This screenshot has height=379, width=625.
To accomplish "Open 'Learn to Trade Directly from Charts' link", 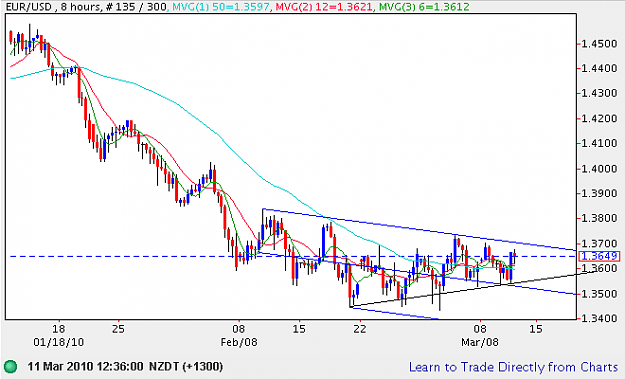I will click(x=513, y=367).
